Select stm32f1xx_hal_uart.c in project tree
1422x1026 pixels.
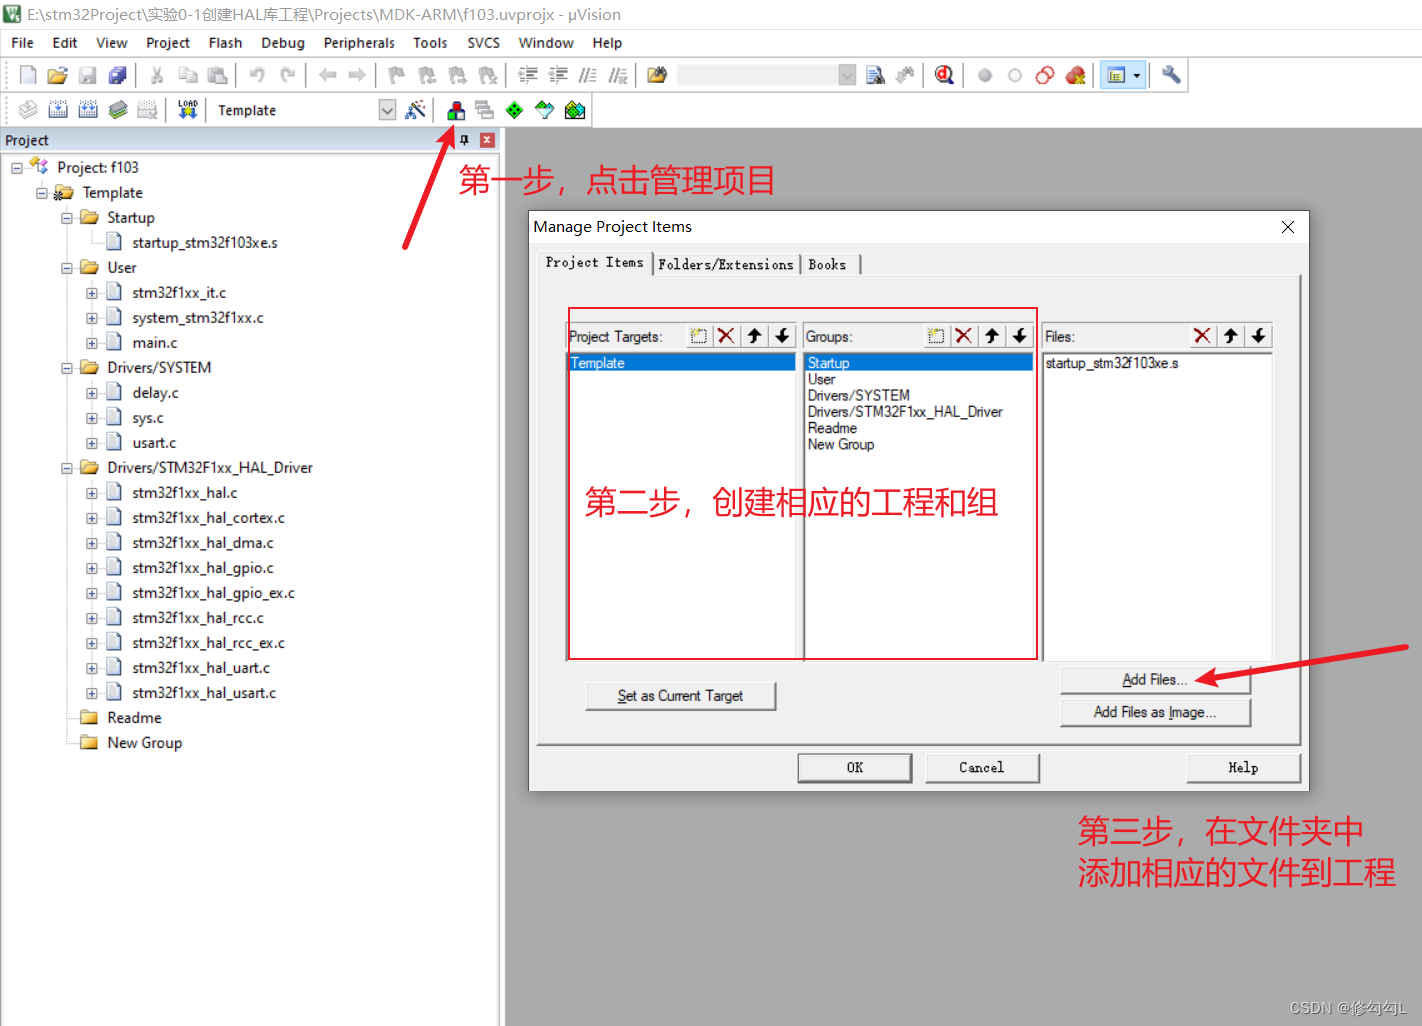[x=201, y=668]
